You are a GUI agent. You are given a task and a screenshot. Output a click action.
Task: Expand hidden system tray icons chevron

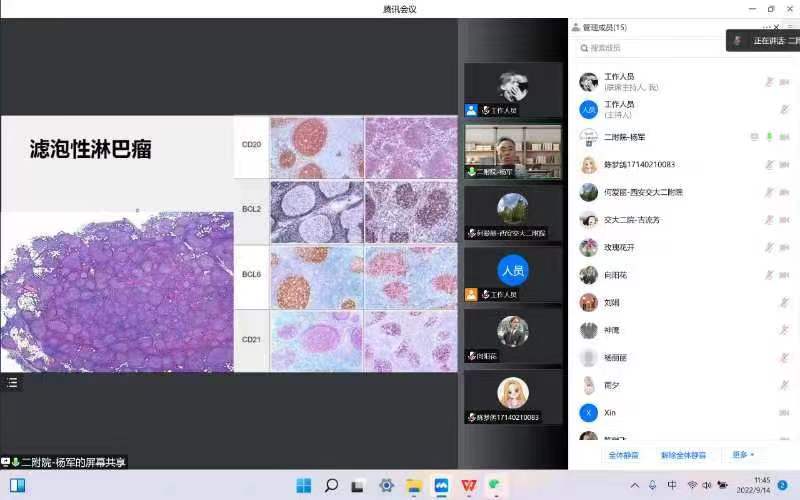coord(636,486)
